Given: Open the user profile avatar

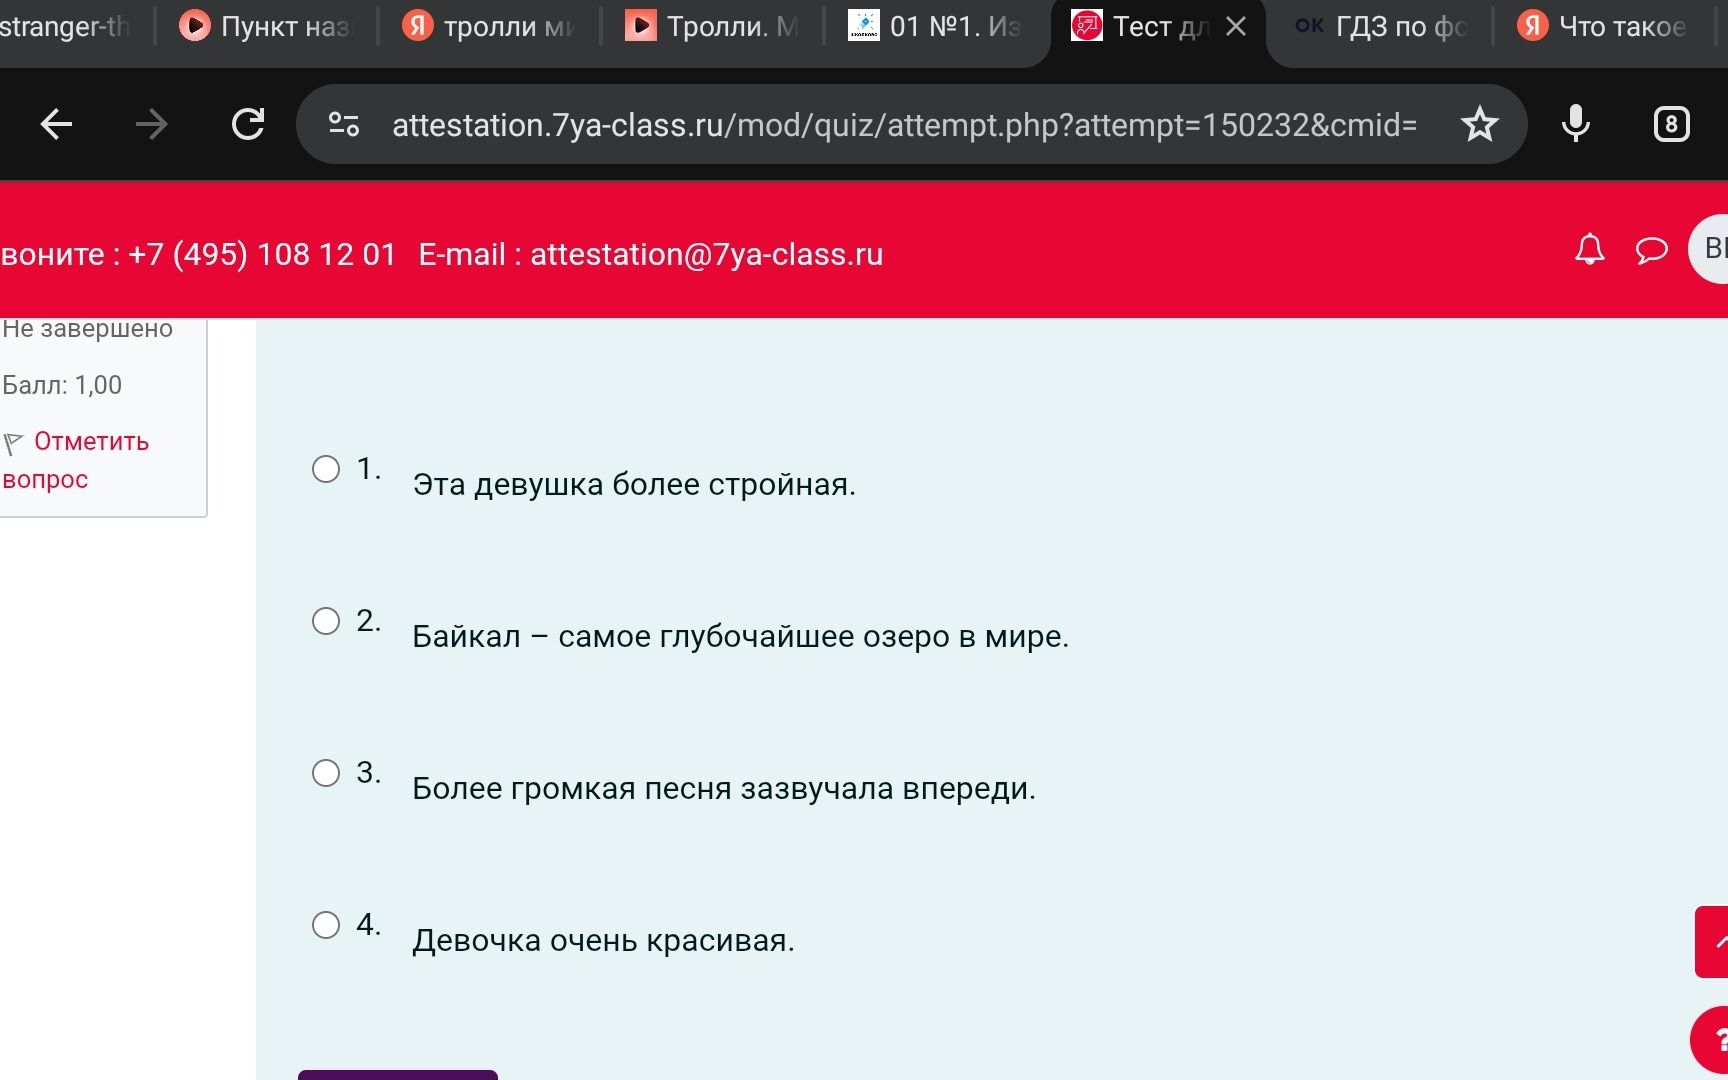Looking at the screenshot, I should [x=1710, y=249].
